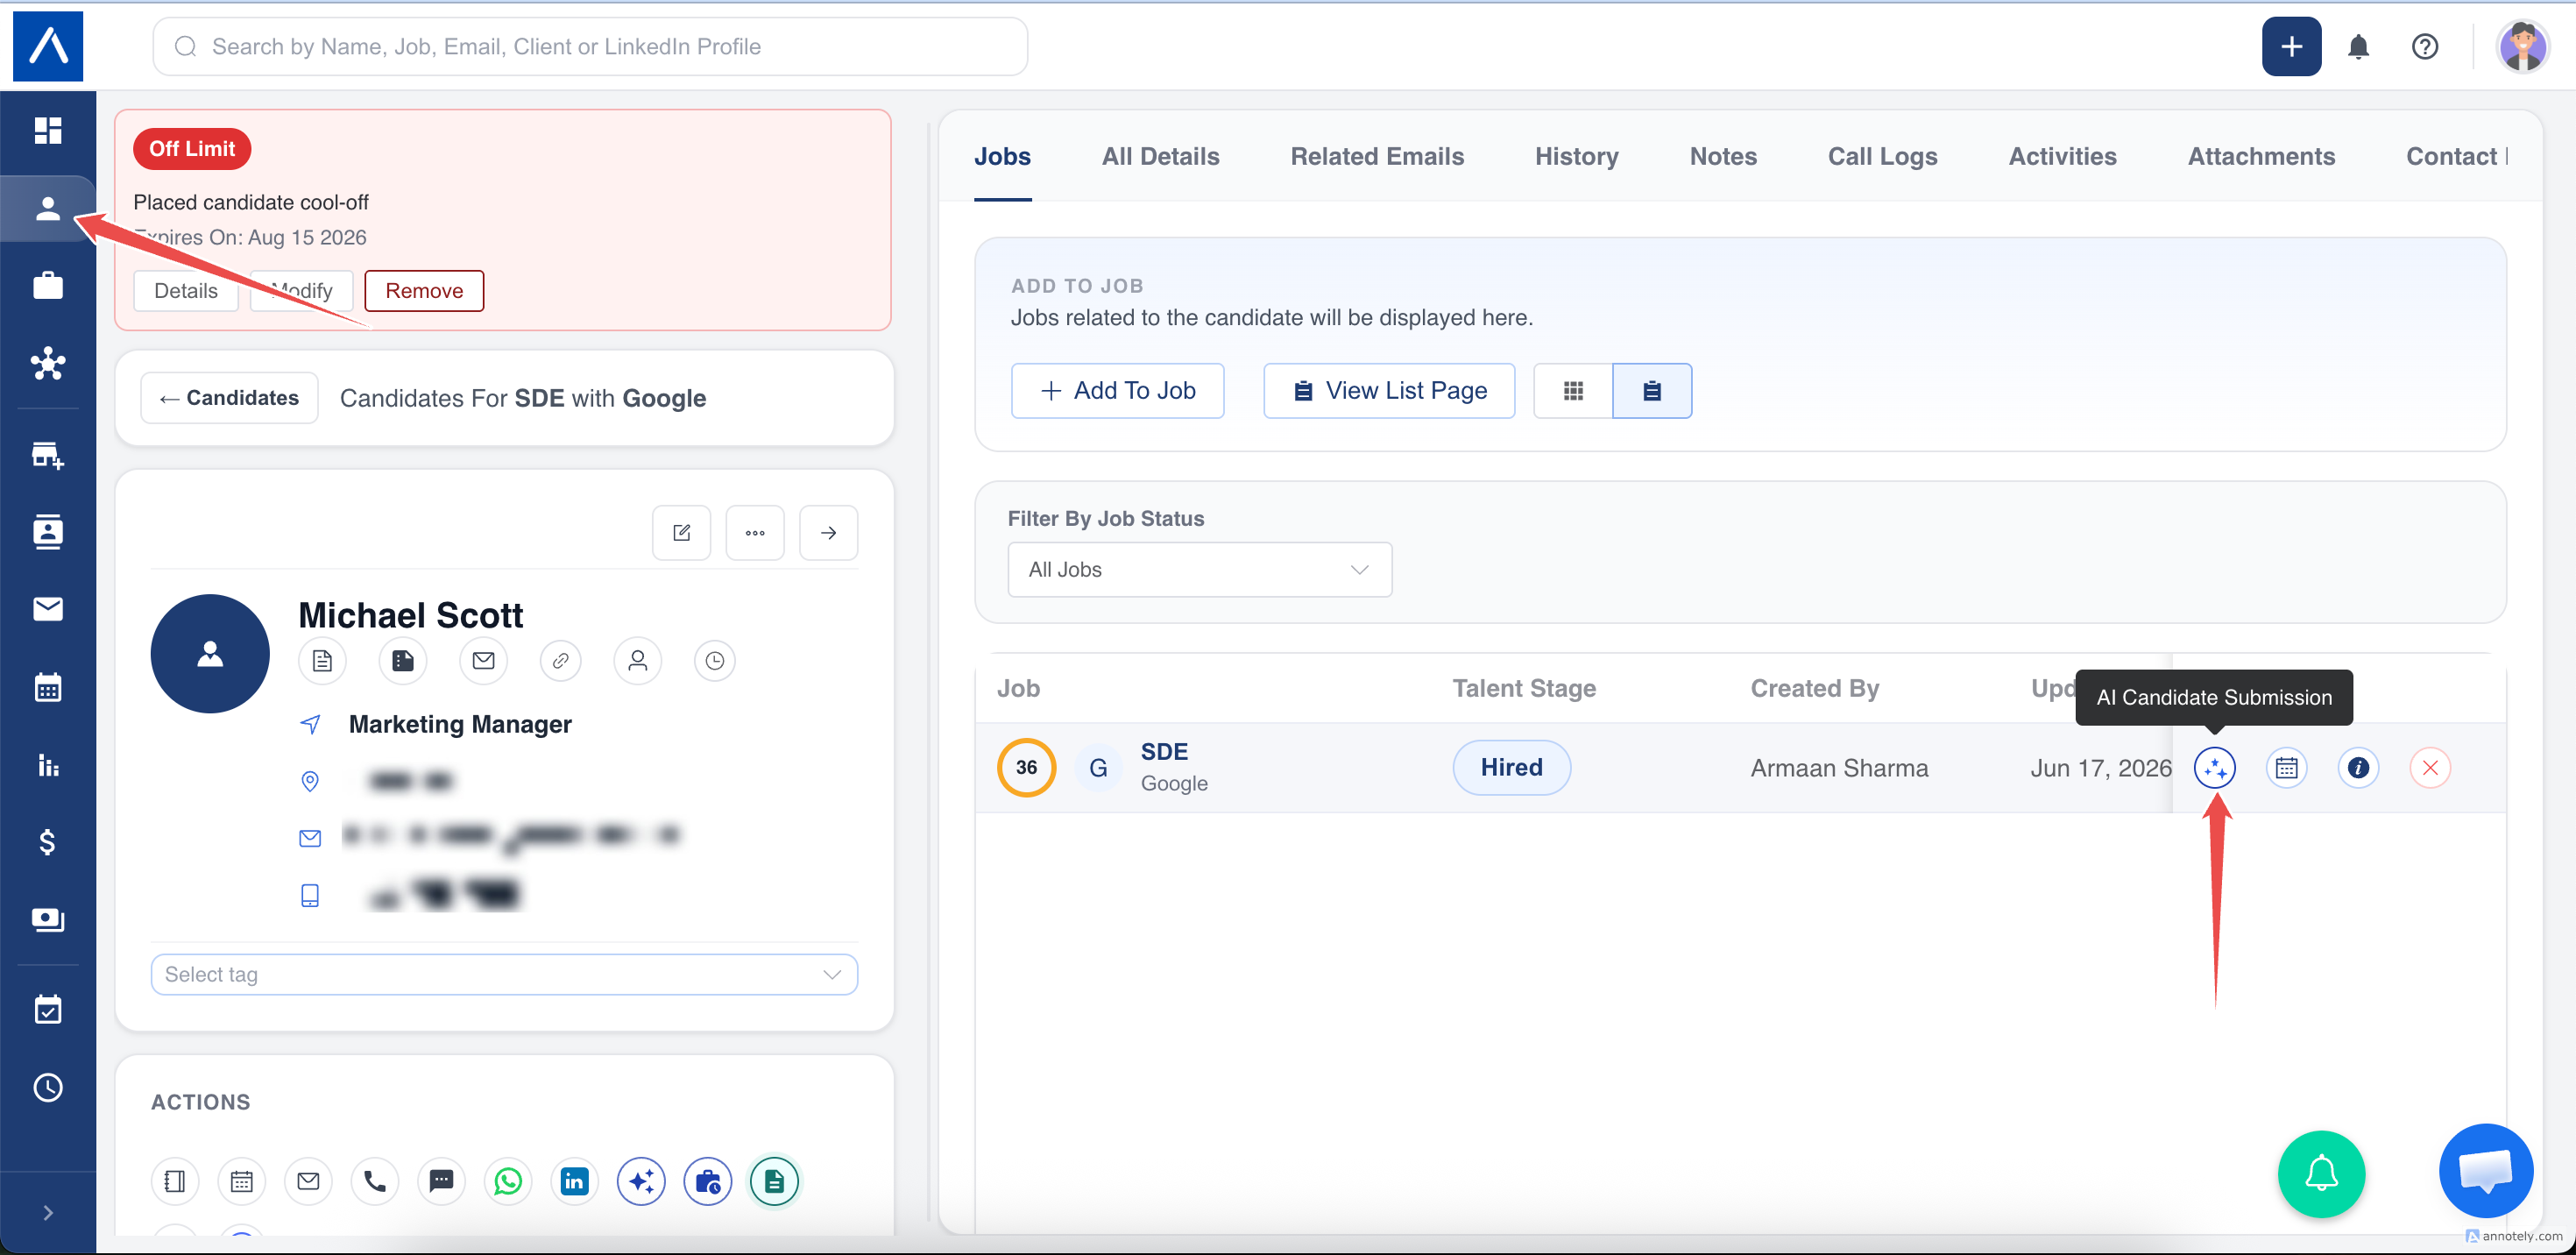Click the Hired talent stage badge
The image size is (2576, 1255).
click(x=1511, y=767)
